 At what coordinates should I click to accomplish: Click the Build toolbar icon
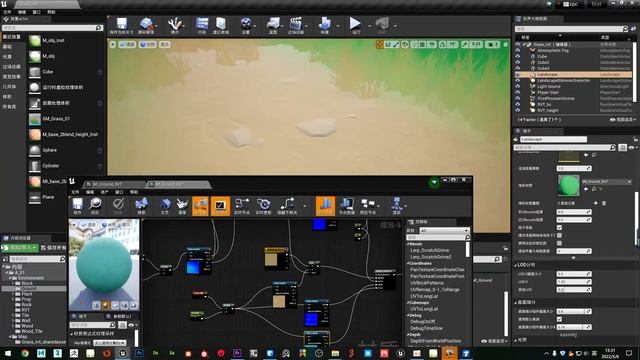[325, 25]
